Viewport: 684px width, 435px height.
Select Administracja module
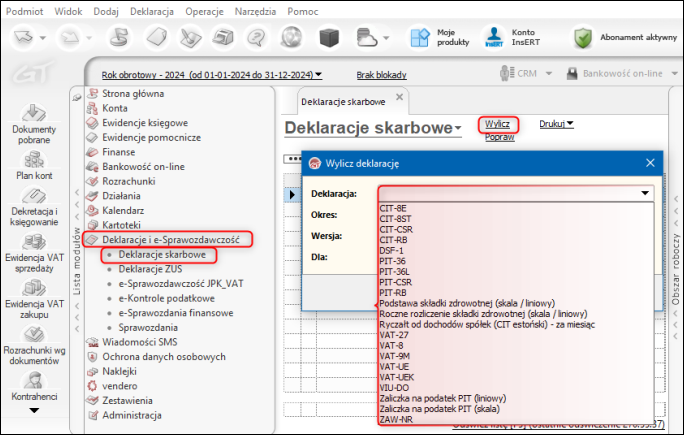click(131, 415)
